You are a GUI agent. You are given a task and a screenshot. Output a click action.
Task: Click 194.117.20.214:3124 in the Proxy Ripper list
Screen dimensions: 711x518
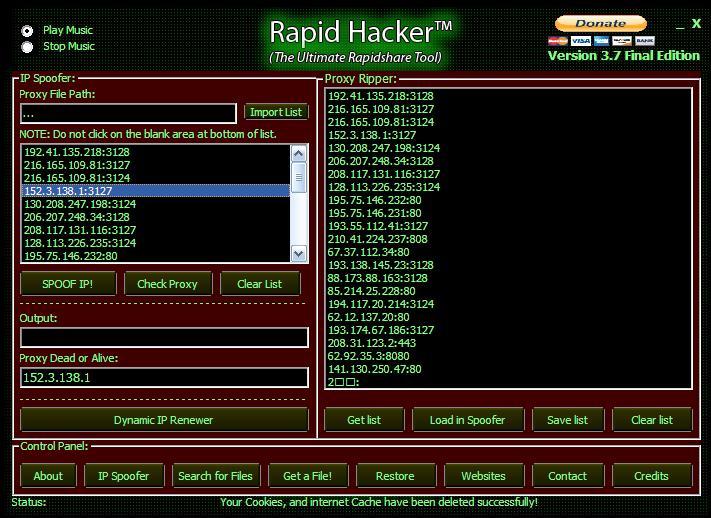[380, 304]
